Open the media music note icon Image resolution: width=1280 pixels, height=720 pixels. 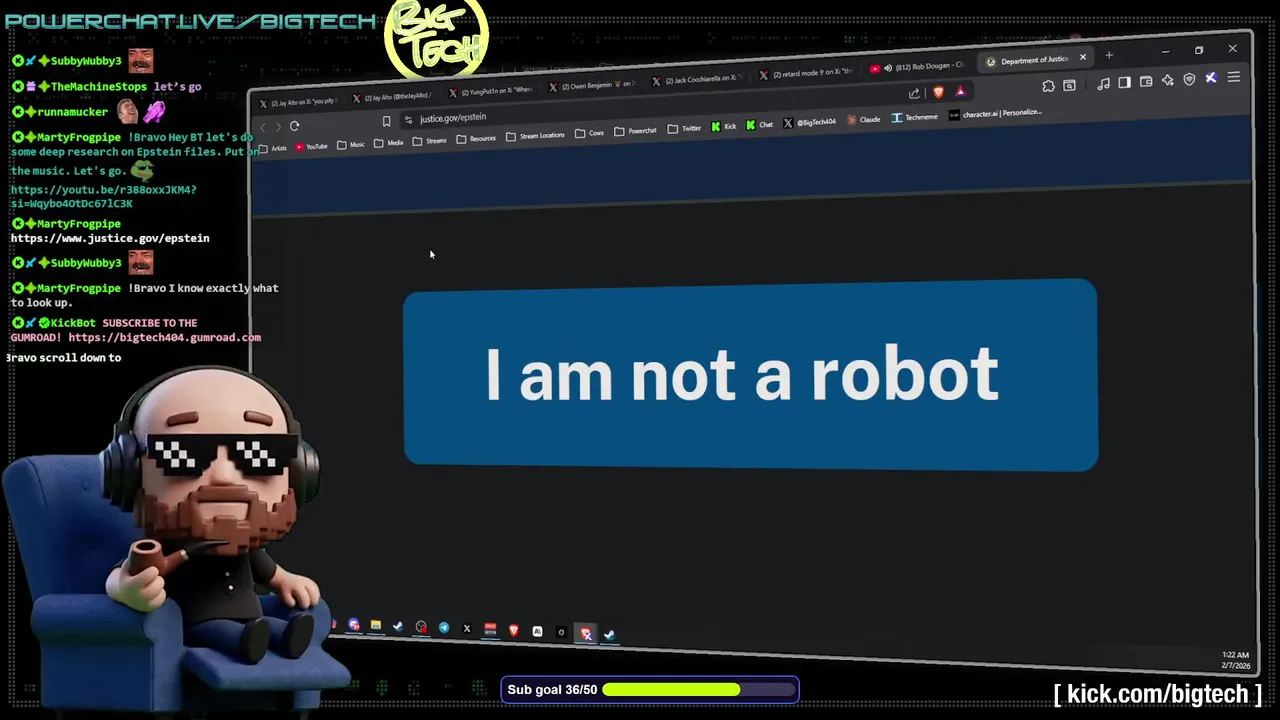[x=1103, y=84]
